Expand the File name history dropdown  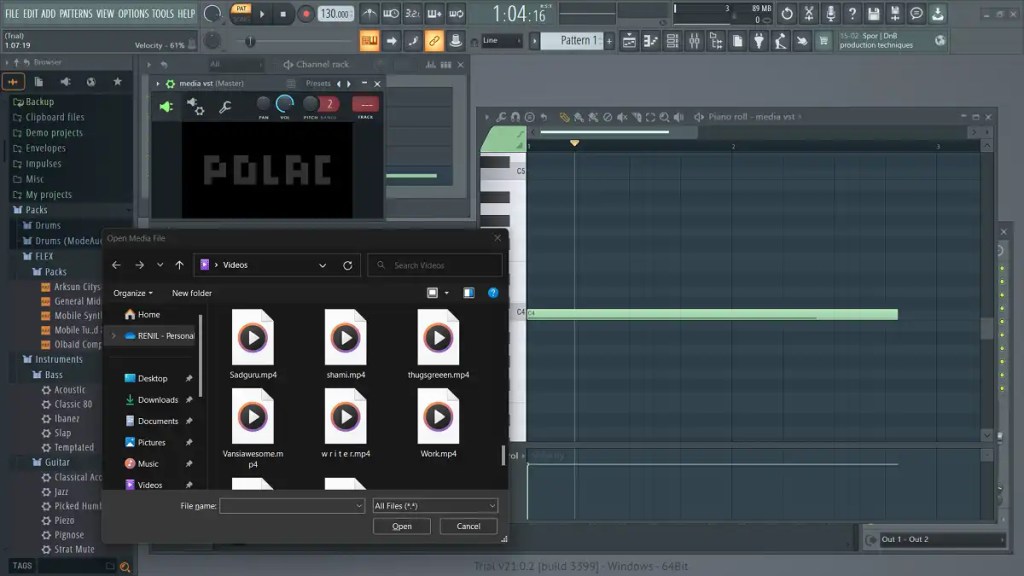click(x=359, y=505)
